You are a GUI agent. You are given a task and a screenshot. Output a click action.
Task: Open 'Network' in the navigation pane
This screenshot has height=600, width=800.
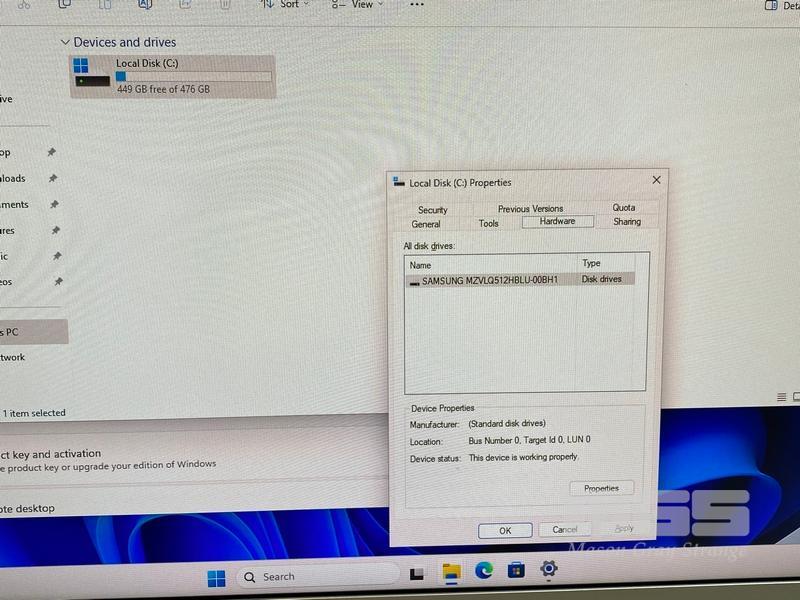[12, 357]
